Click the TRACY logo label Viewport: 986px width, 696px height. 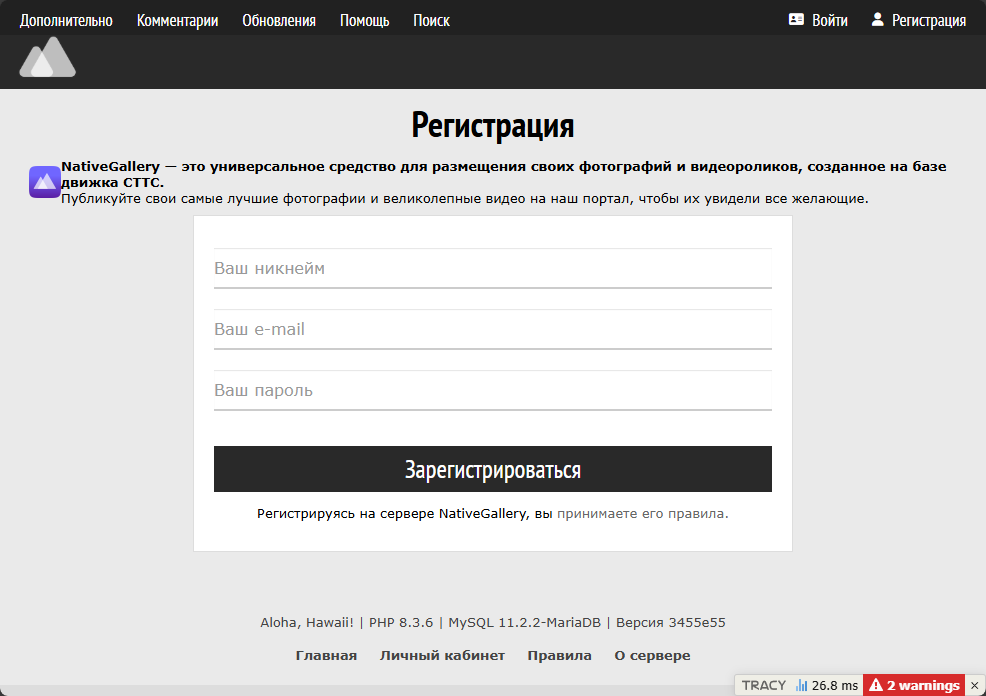pyautogui.click(x=763, y=685)
